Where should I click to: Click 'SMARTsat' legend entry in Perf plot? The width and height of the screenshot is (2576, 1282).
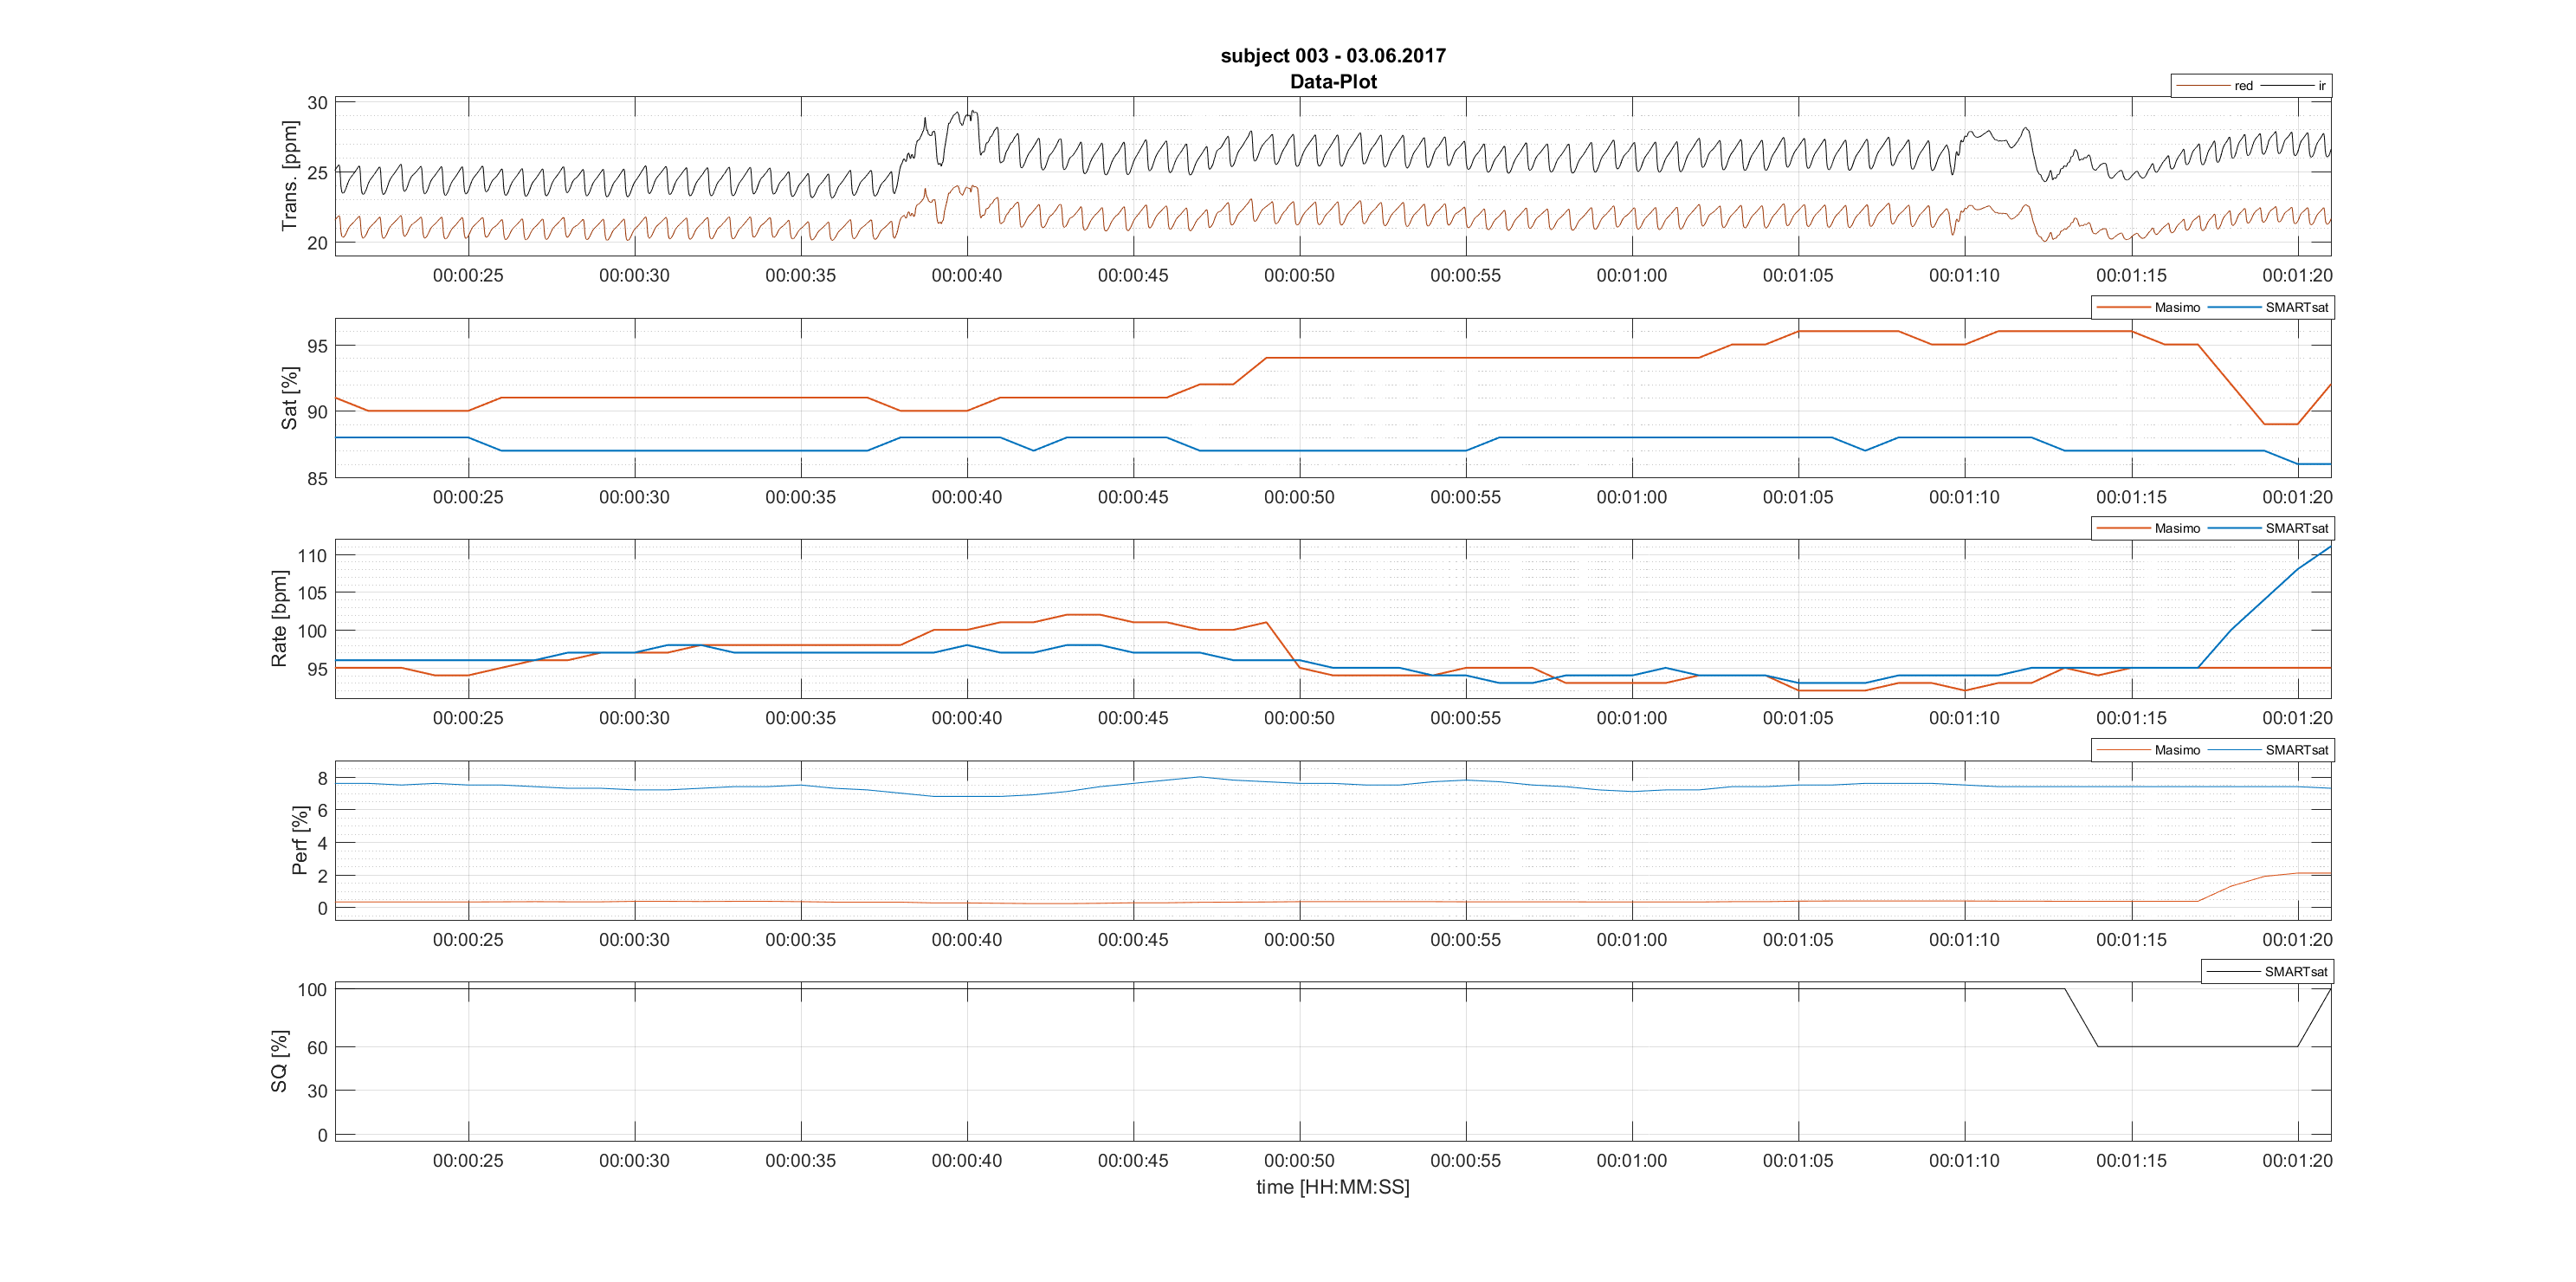pyautogui.click(x=2296, y=750)
